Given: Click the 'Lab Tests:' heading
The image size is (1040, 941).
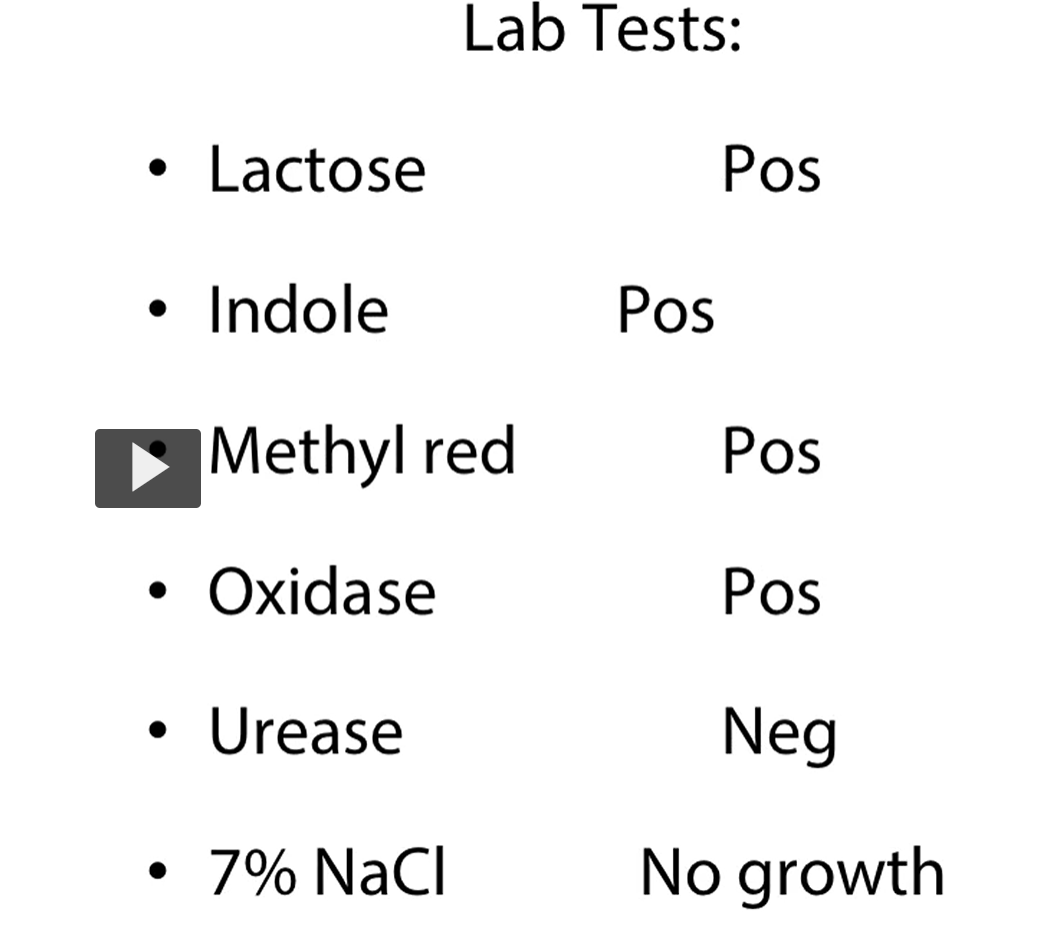Looking at the screenshot, I should click(602, 29).
